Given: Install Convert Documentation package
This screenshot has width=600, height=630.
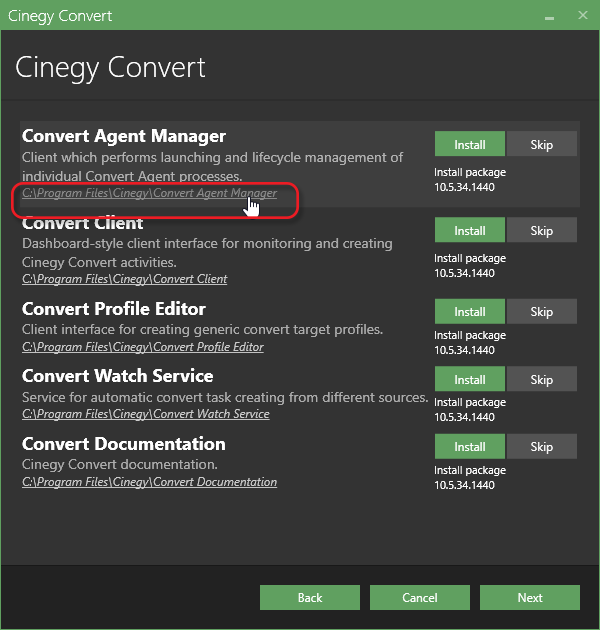Looking at the screenshot, I should click(x=469, y=446).
